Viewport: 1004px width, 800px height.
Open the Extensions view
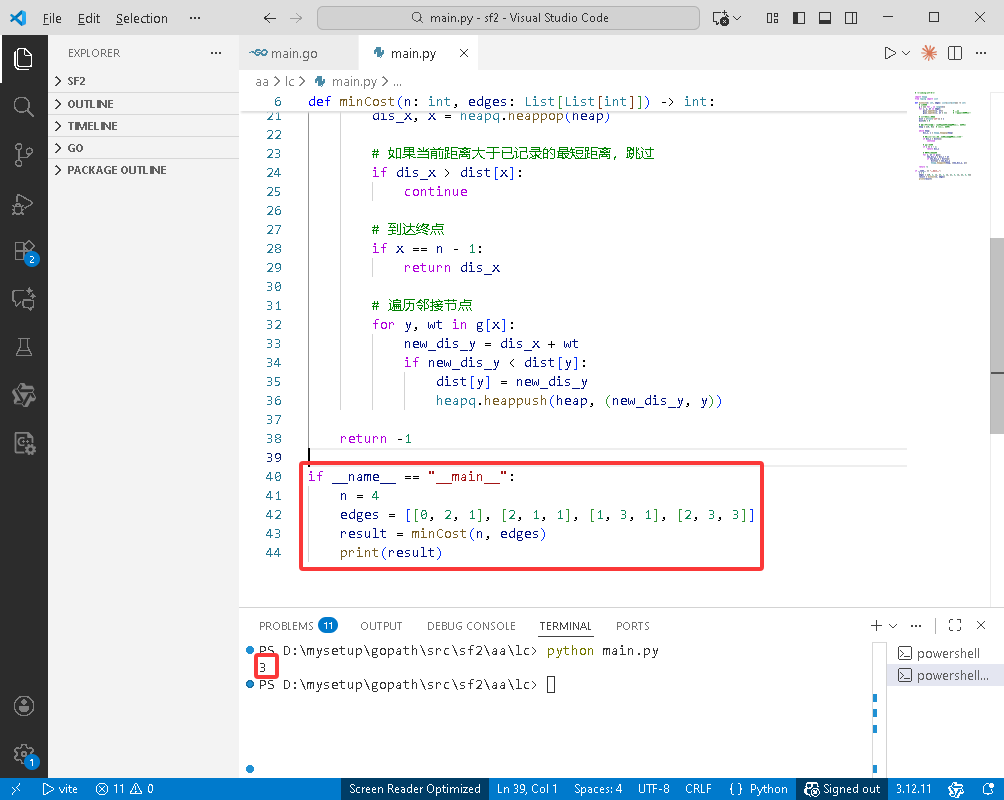click(x=24, y=251)
